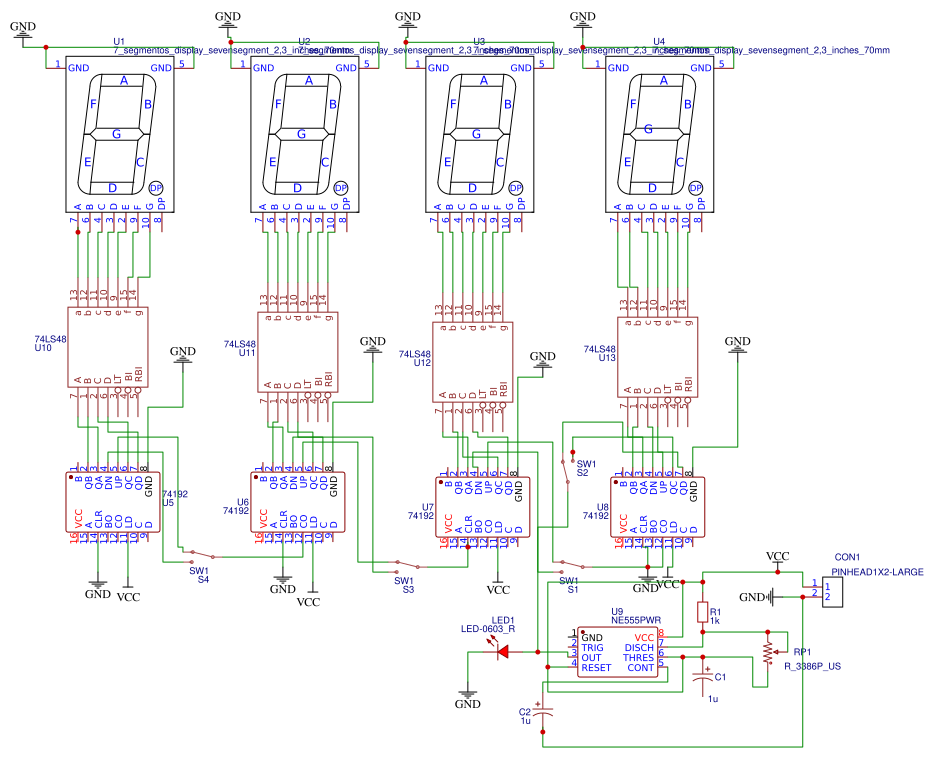
Task: Click the "NE555PWR" part label
Action: coord(636,620)
